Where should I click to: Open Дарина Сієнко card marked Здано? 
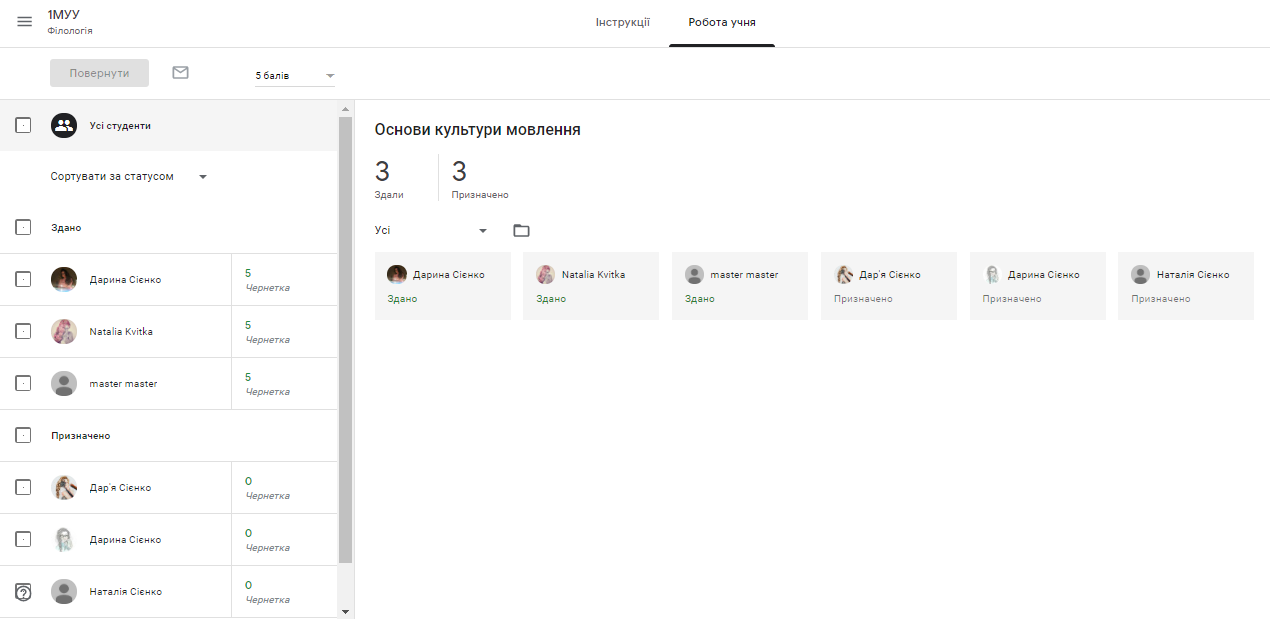(x=443, y=286)
